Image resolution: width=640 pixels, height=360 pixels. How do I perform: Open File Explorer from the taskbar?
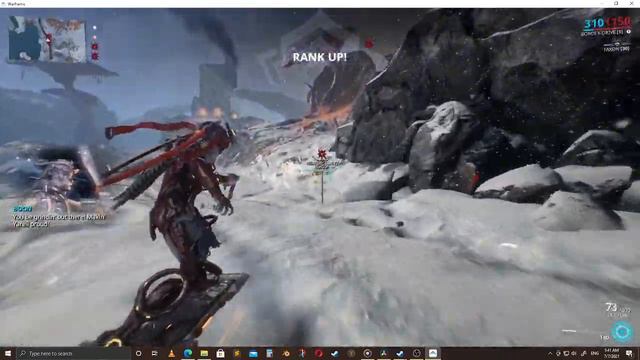coord(204,353)
